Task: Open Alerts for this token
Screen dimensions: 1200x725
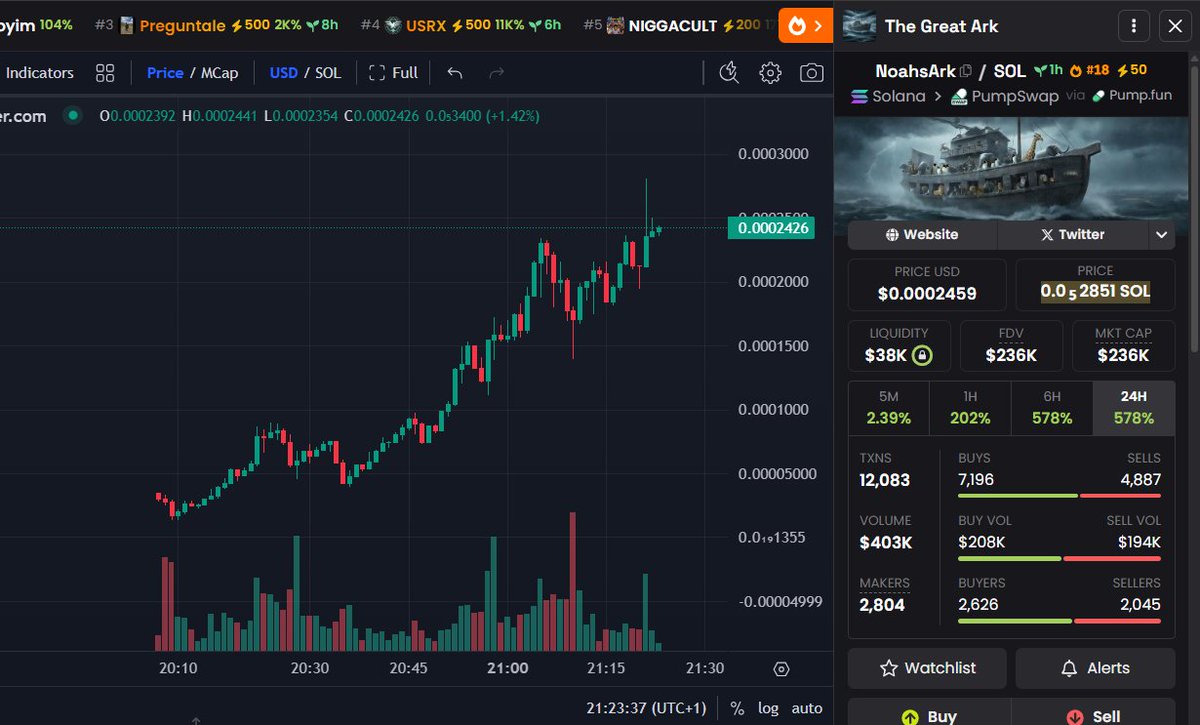Action: [x=1095, y=668]
